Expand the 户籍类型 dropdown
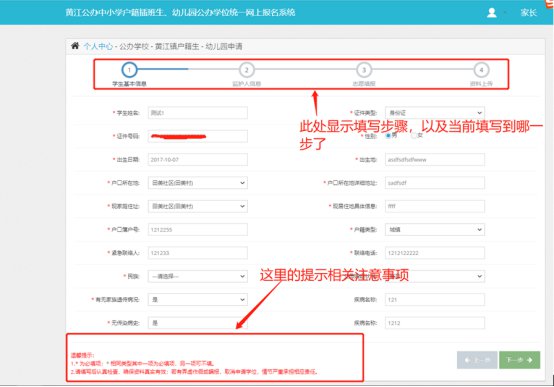 [435, 229]
